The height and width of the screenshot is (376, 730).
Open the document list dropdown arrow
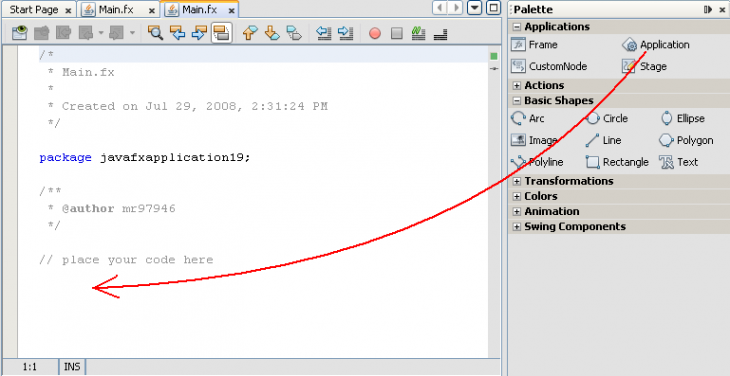click(x=474, y=8)
